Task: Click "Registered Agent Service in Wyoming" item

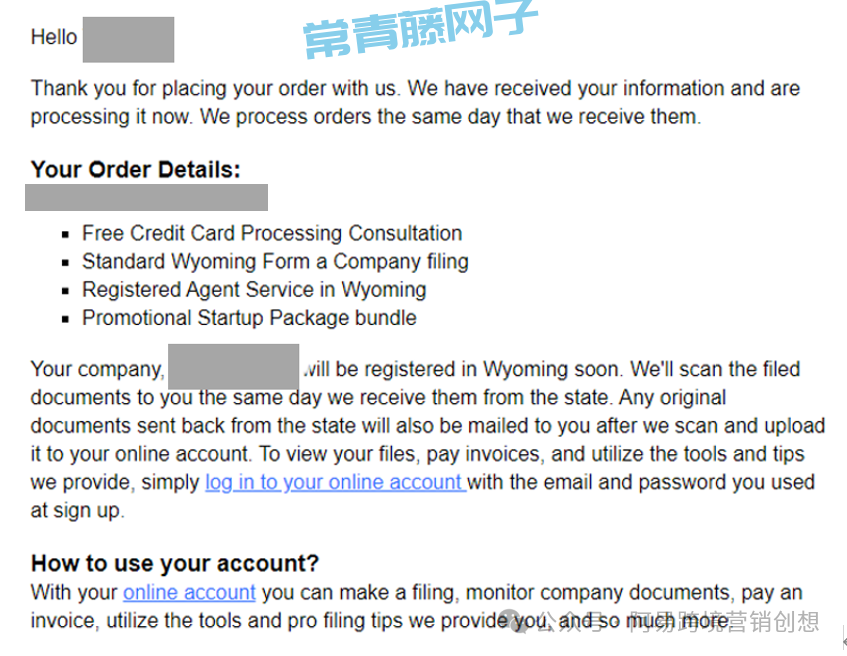Action: 254,290
